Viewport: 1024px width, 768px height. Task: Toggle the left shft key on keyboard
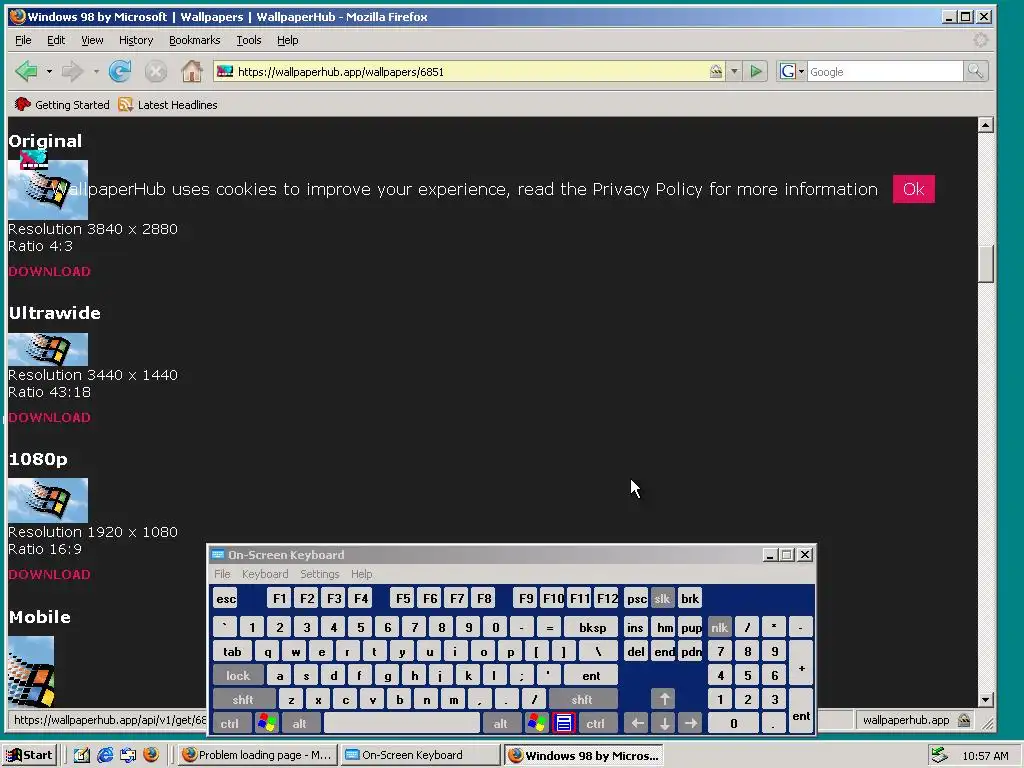(243, 699)
